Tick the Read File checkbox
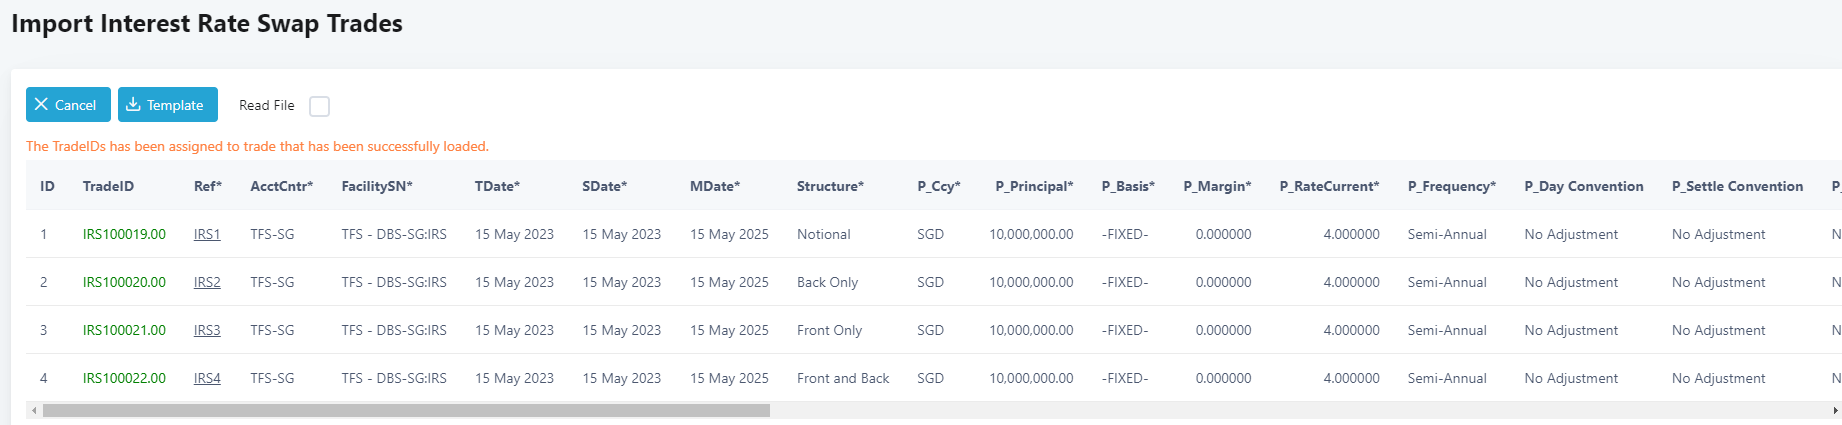Viewport: 1842px width, 425px height. point(319,106)
